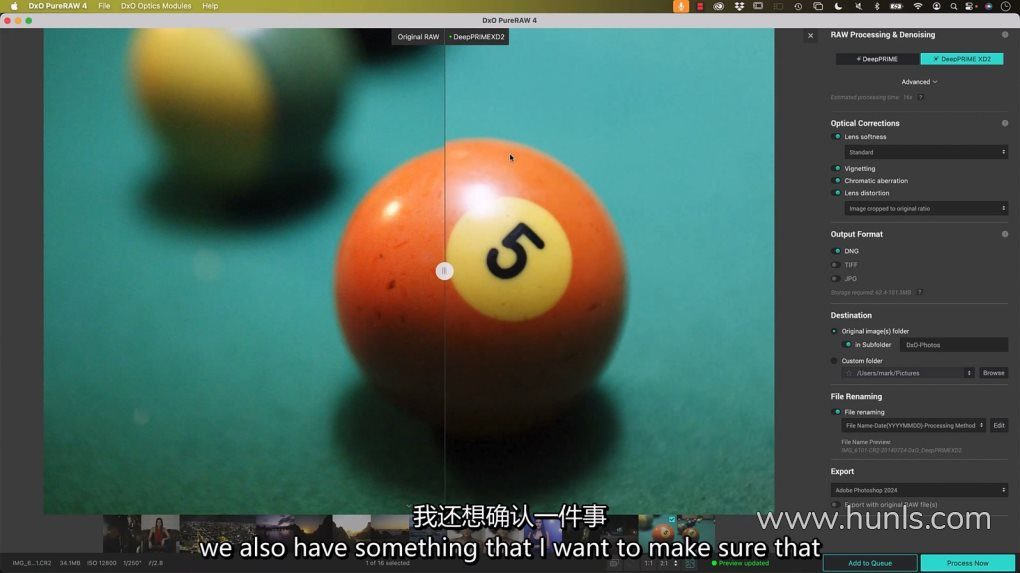Click the compare view icon in the bottom bar
This screenshot has height=573, width=1020.
[x=613, y=563]
